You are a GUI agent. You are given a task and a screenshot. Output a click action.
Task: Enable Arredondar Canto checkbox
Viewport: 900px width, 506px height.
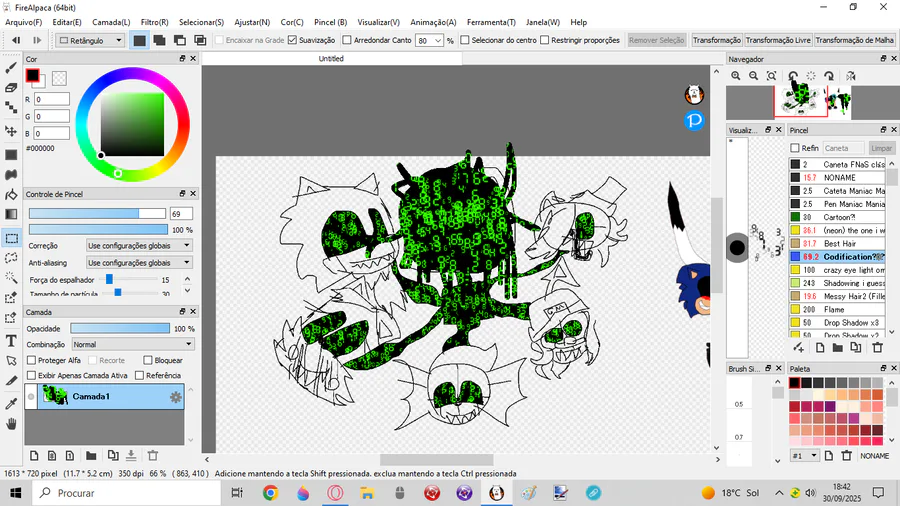pos(347,40)
